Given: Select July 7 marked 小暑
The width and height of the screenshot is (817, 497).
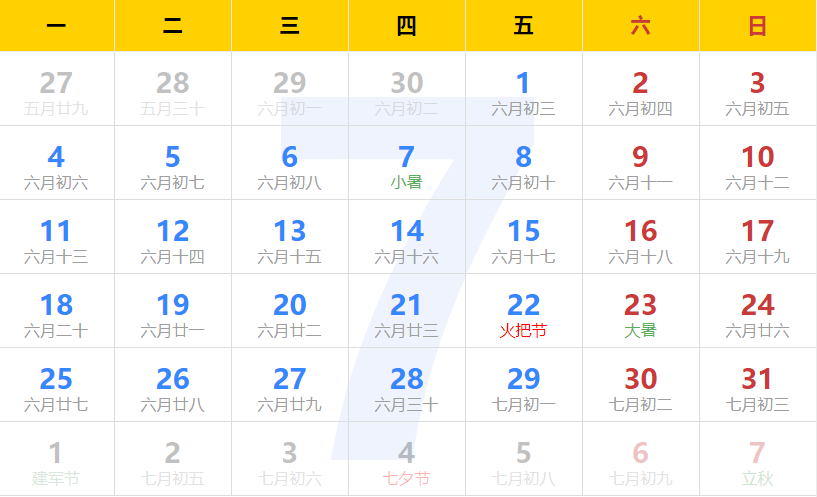Looking at the screenshot, I should coord(407,163).
